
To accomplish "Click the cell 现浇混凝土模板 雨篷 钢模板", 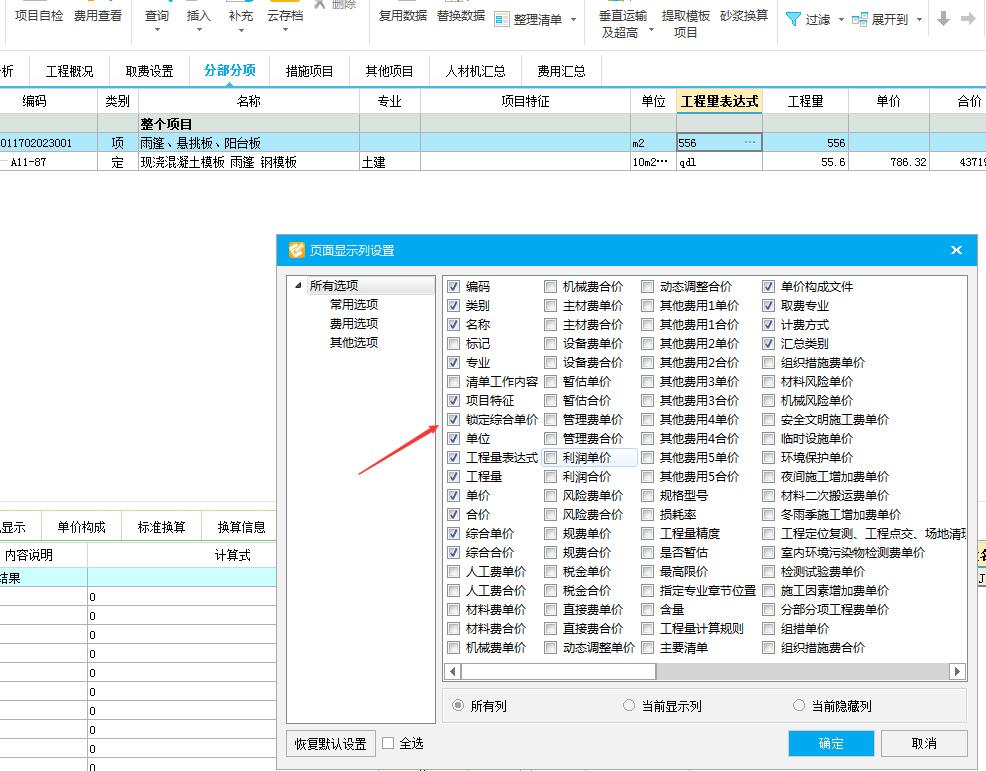I will 248,162.
